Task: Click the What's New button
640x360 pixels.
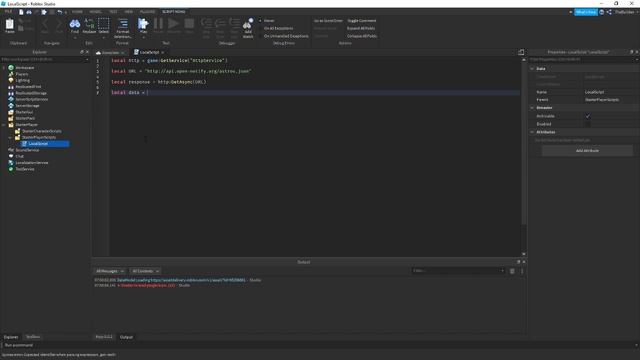Action: [585, 12]
